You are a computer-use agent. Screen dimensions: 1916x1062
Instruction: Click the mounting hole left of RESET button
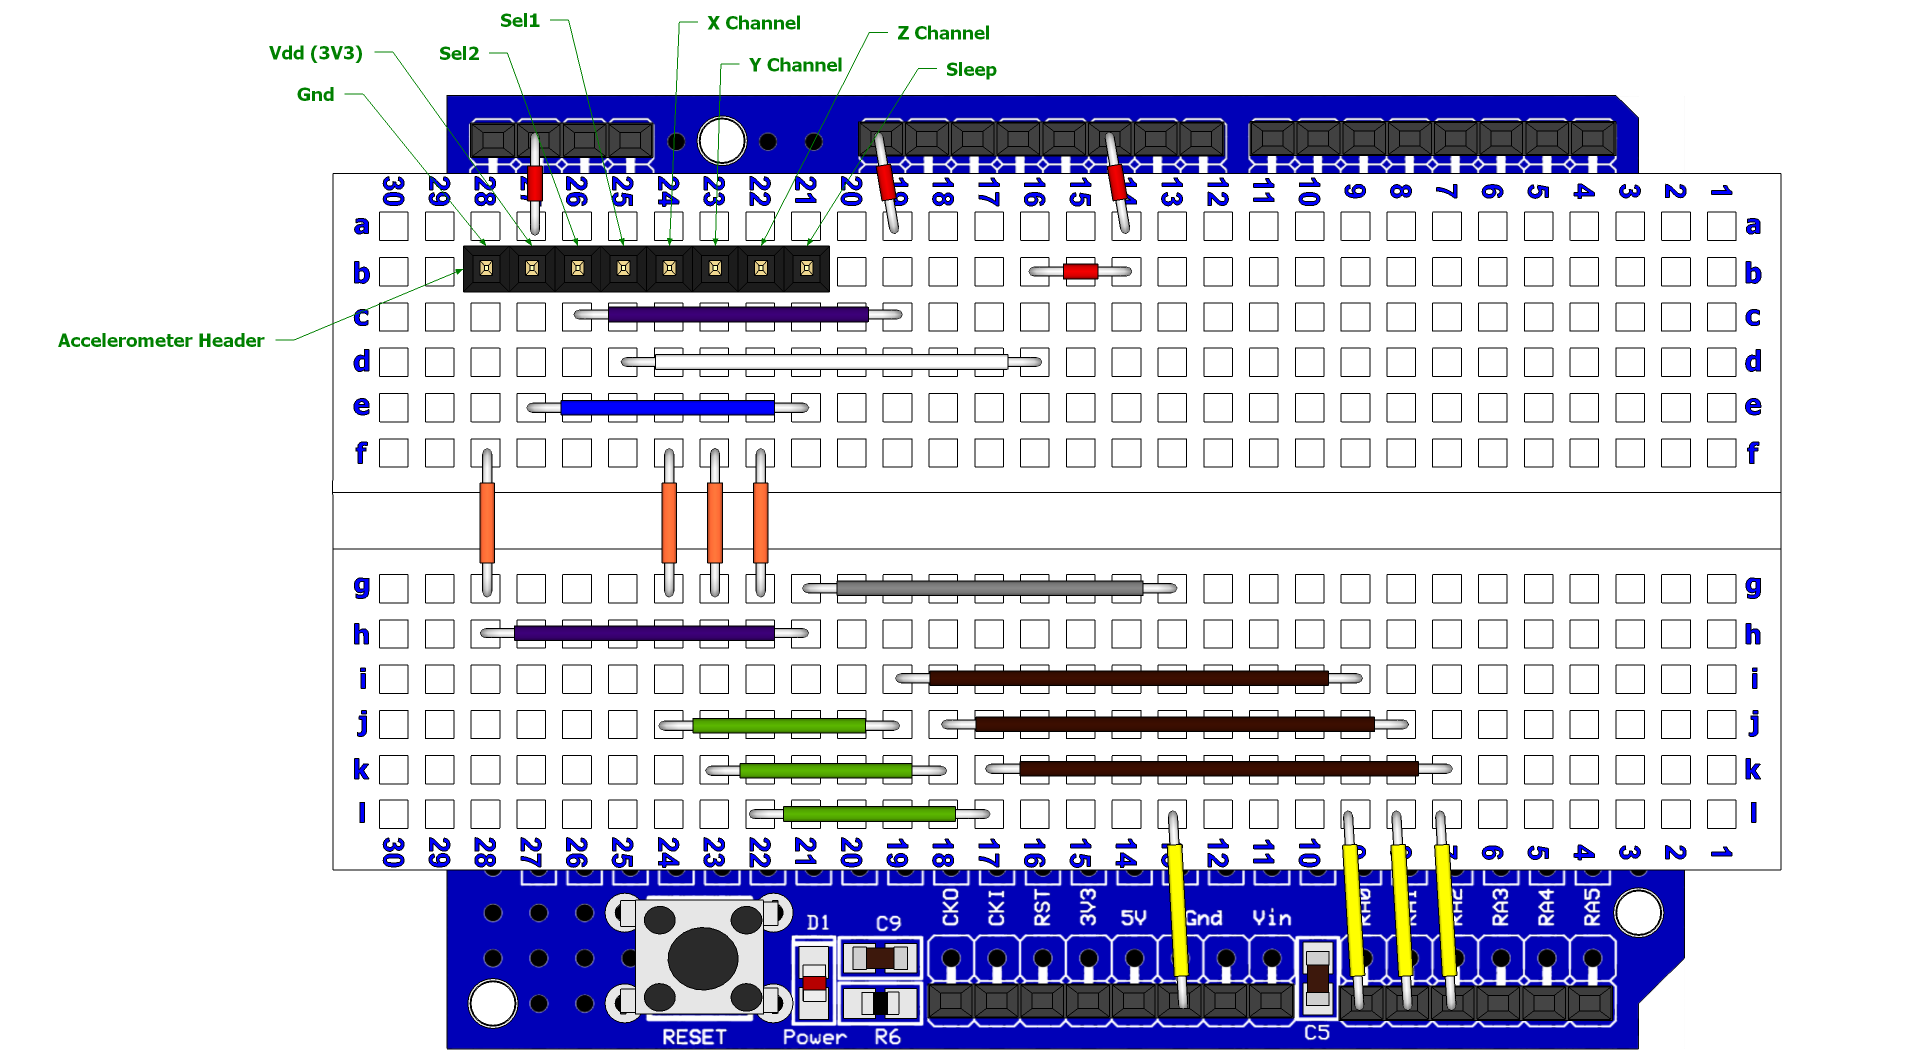pos(493,1004)
